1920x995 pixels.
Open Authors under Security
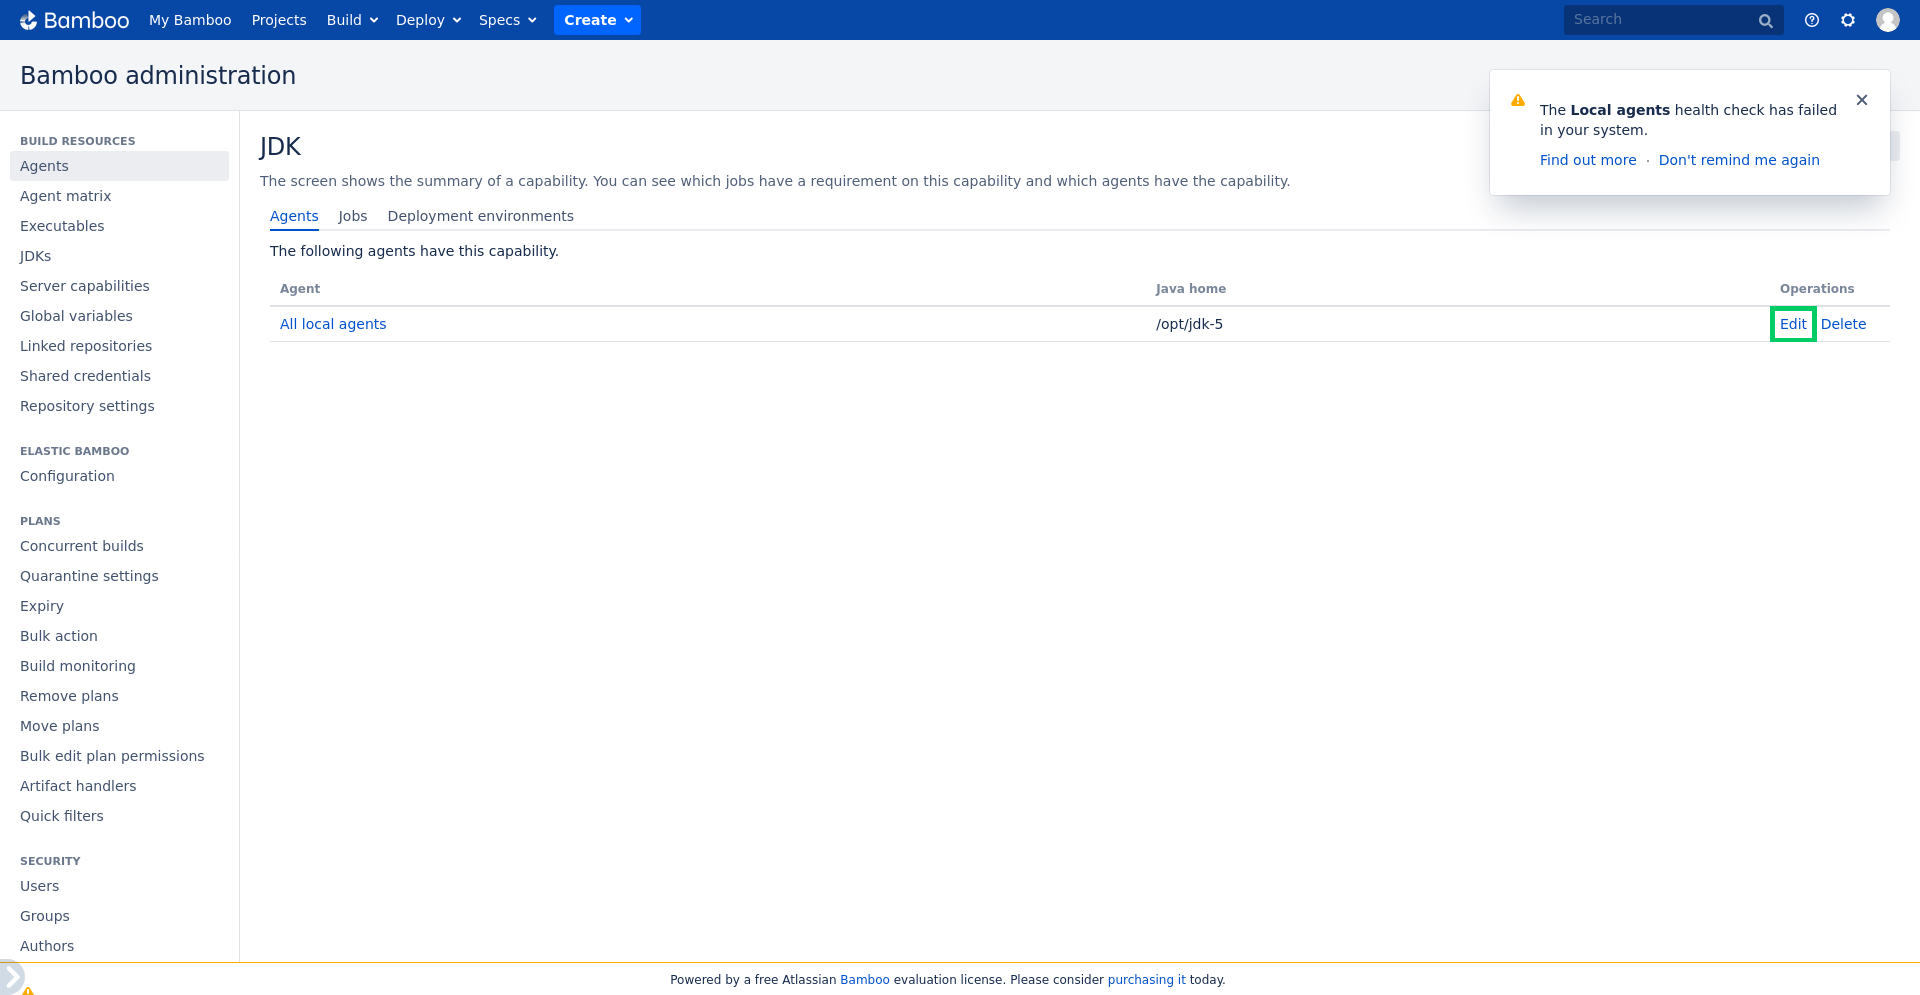pos(119,946)
